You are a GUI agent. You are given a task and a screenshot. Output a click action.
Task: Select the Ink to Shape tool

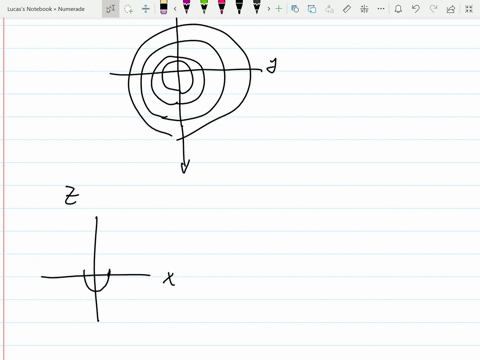tap(312, 9)
